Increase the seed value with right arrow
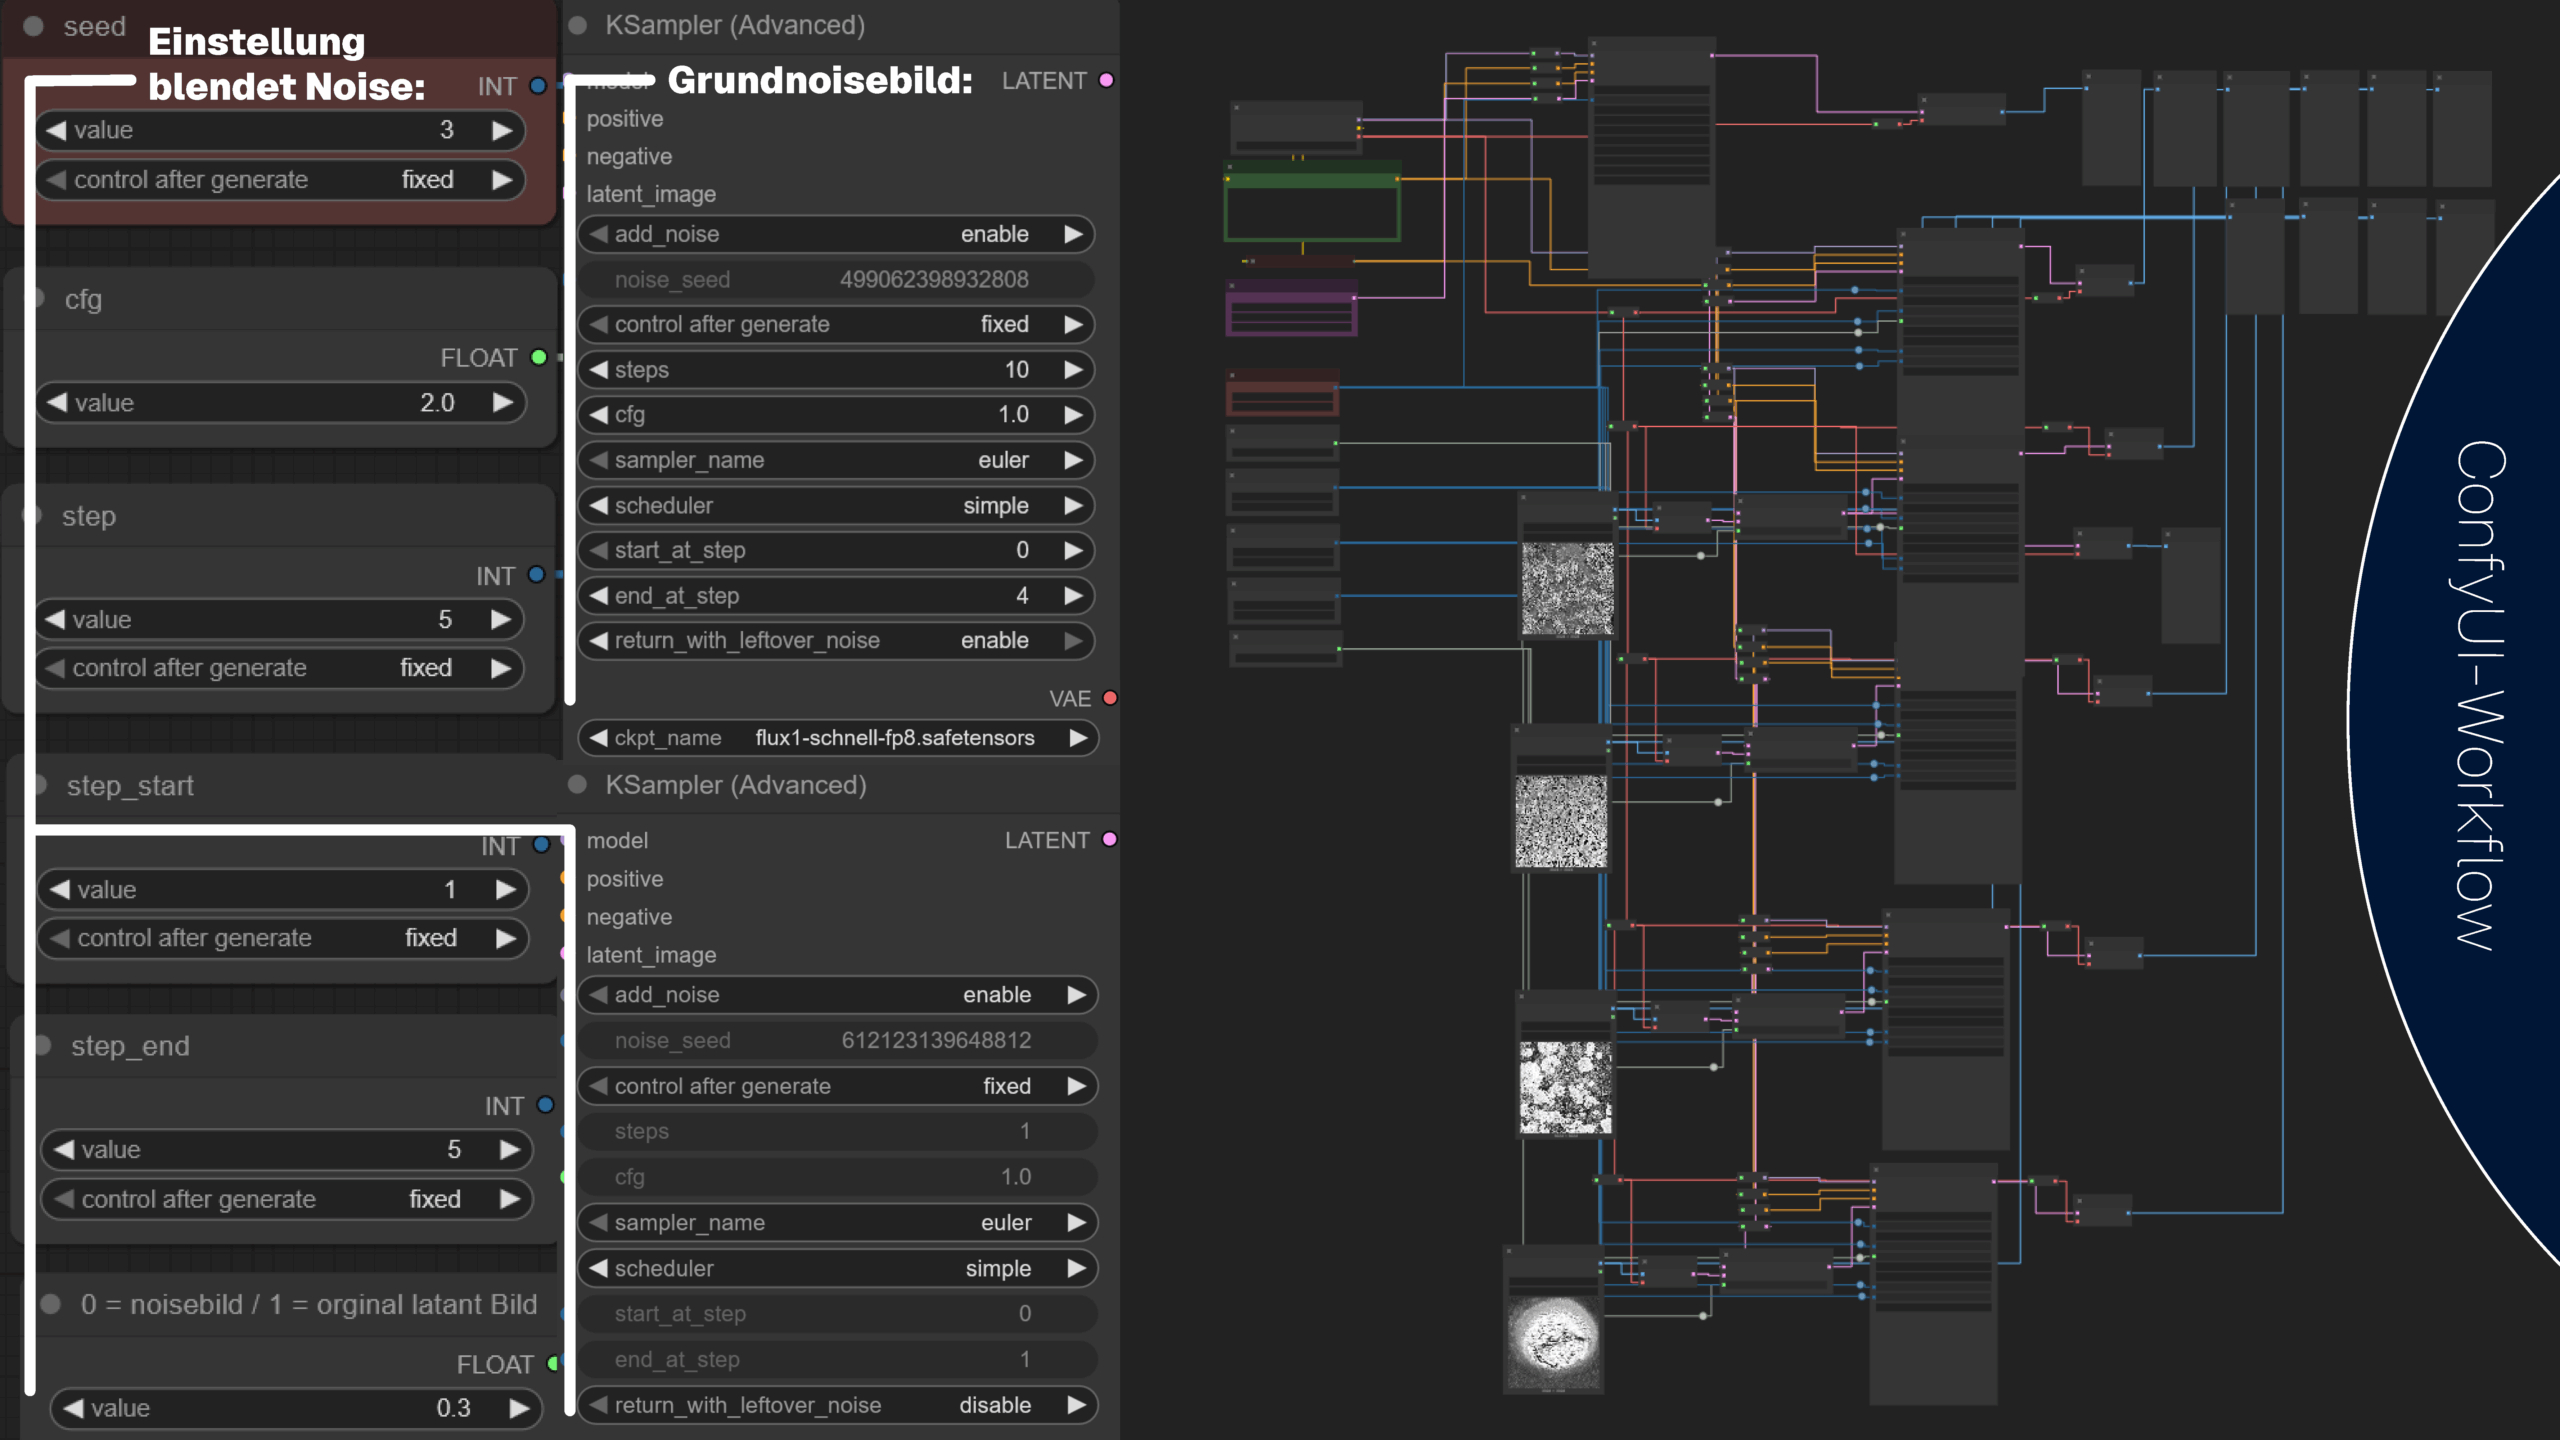 pyautogui.click(x=502, y=130)
